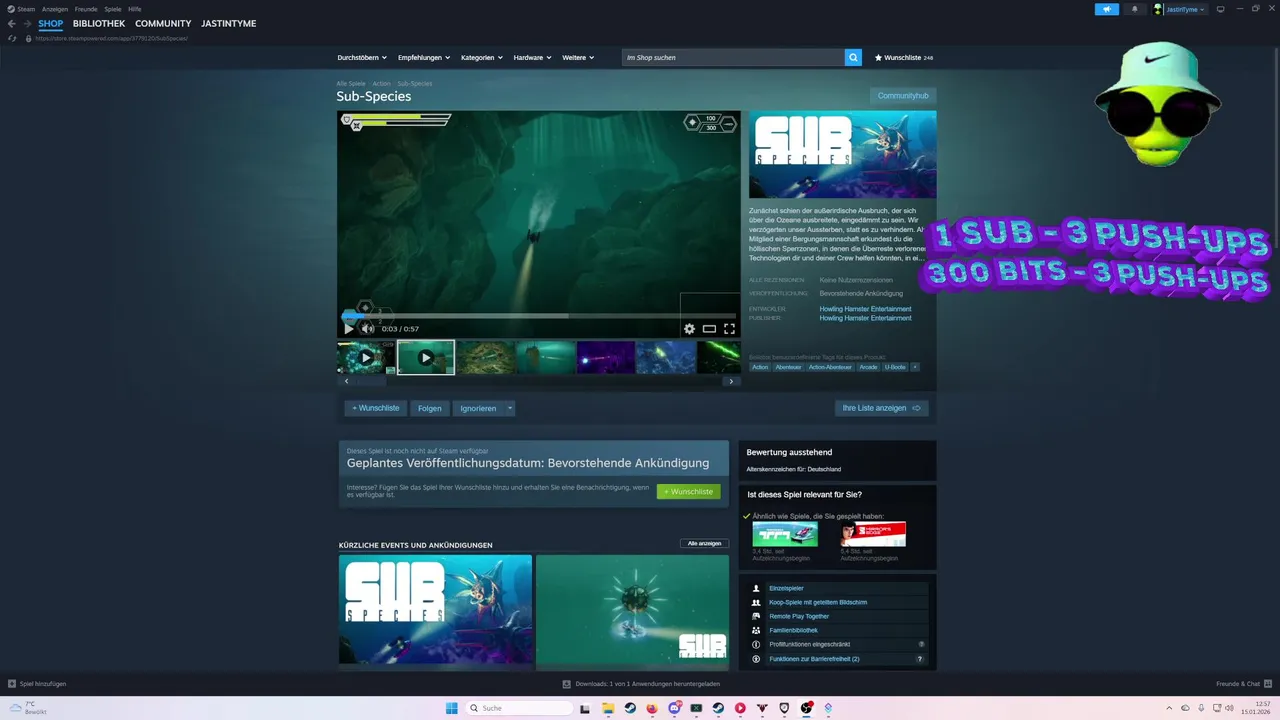Open developer Howling Hamster Entertainment link
The height and width of the screenshot is (720, 1280).
(x=865, y=309)
